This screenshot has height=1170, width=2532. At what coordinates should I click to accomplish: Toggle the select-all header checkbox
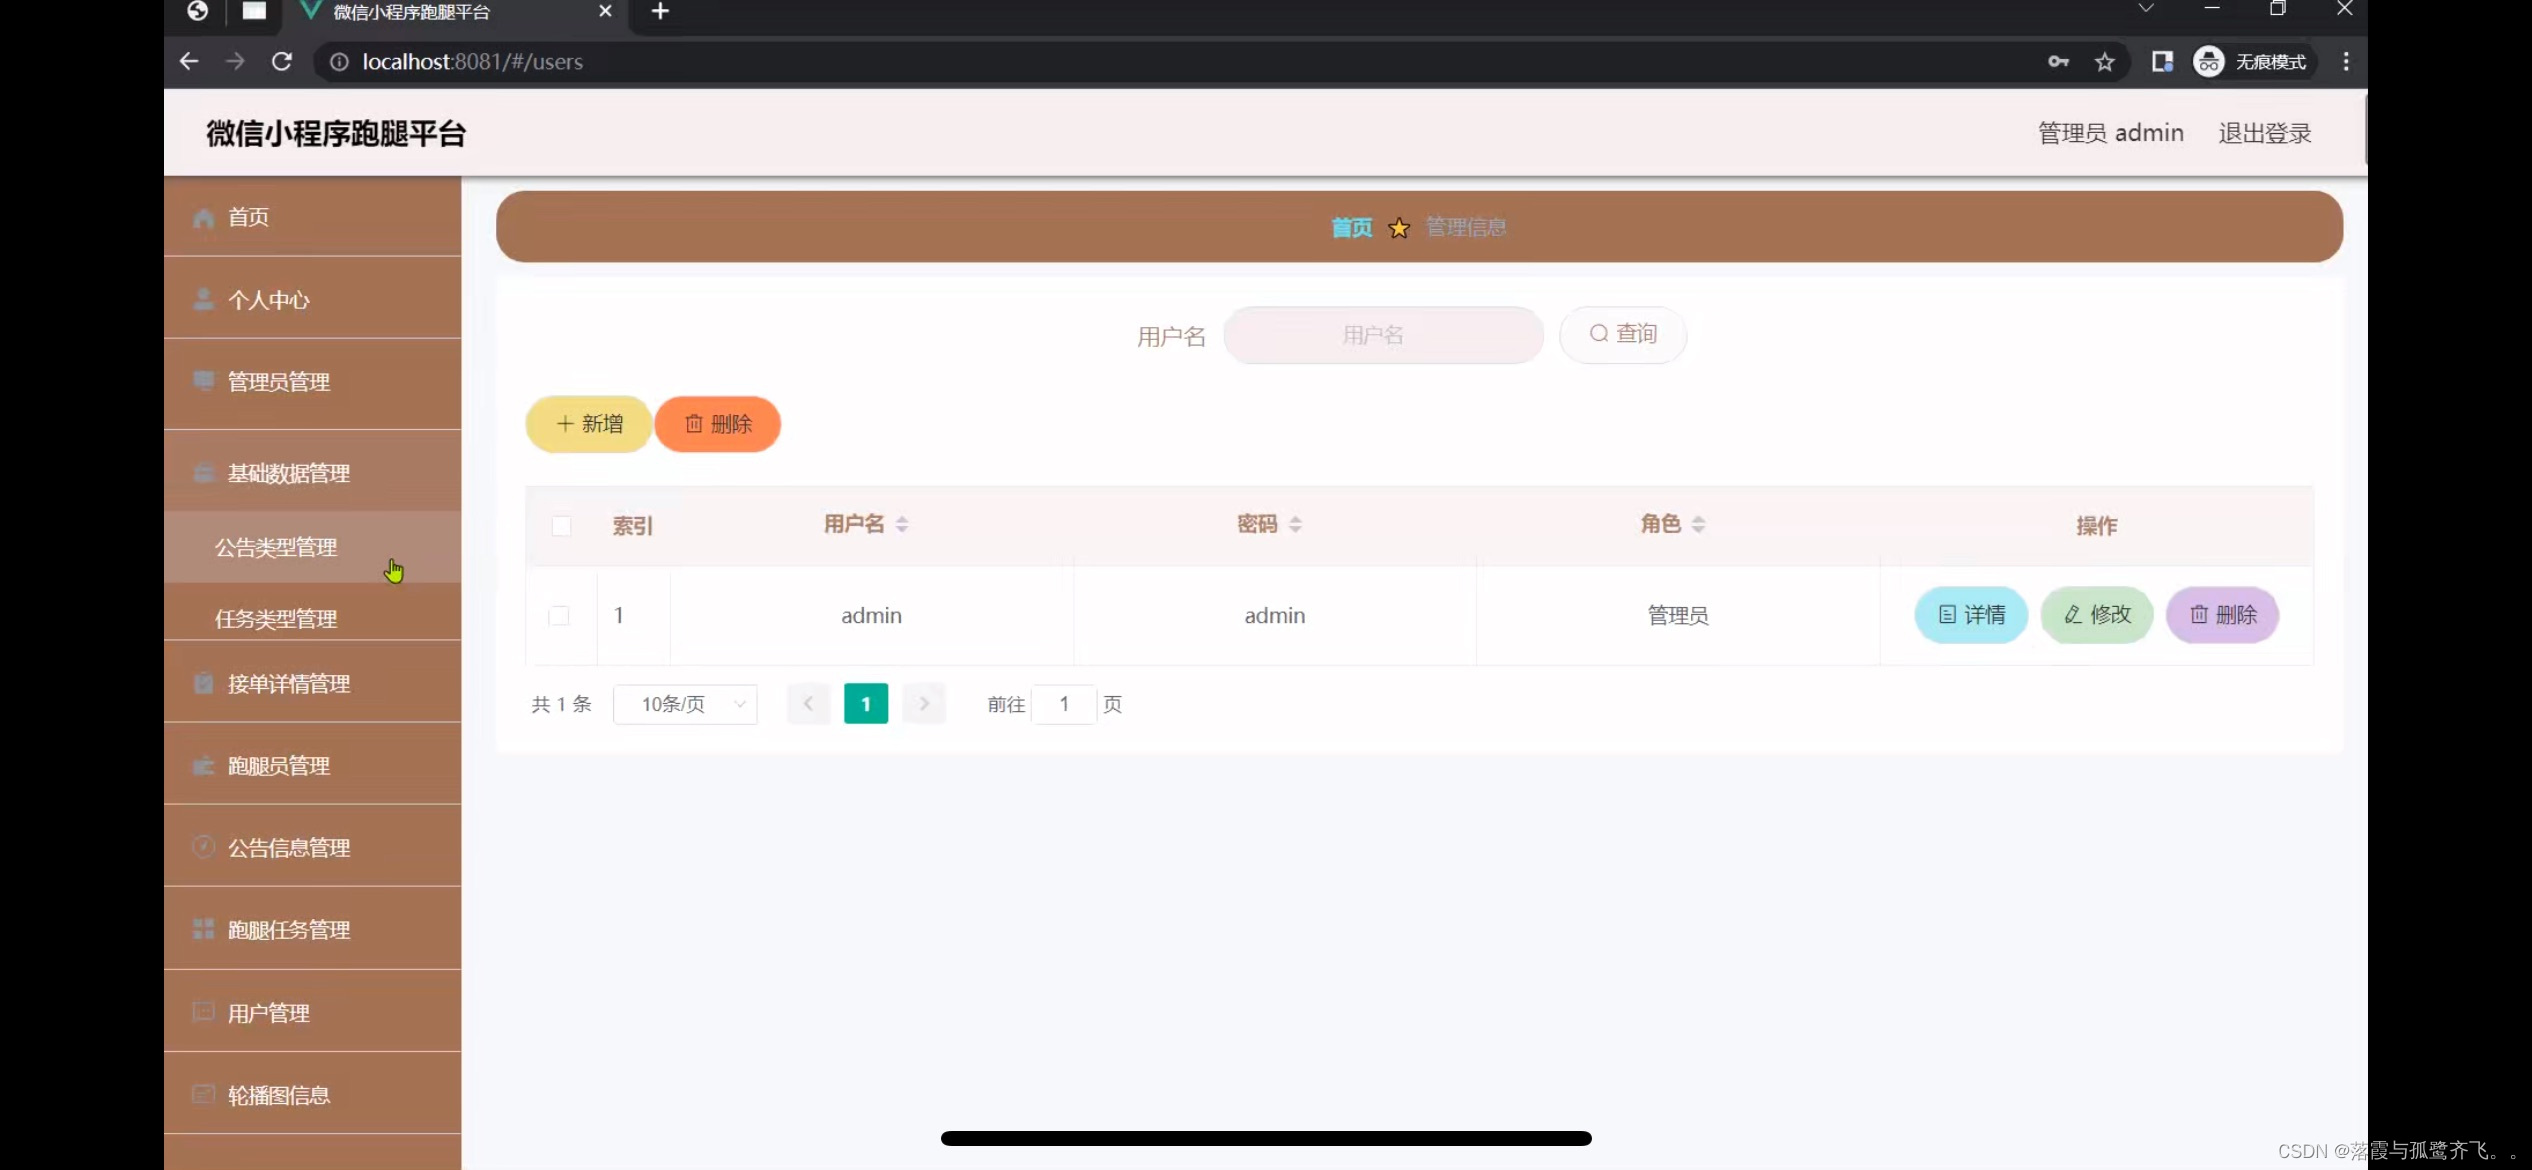point(562,526)
